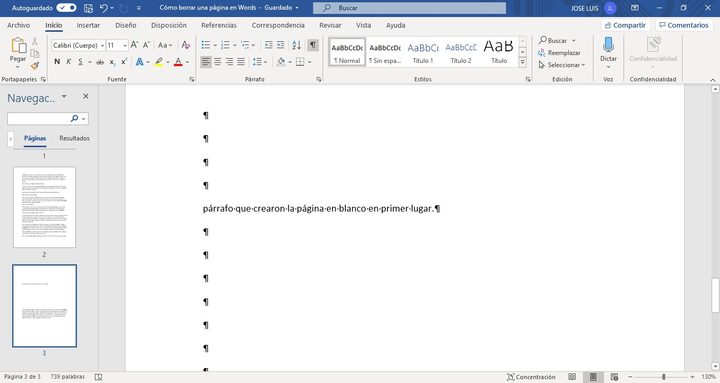Decrease paragraph indent
This screenshot has height=383, width=720.
click(x=269, y=45)
